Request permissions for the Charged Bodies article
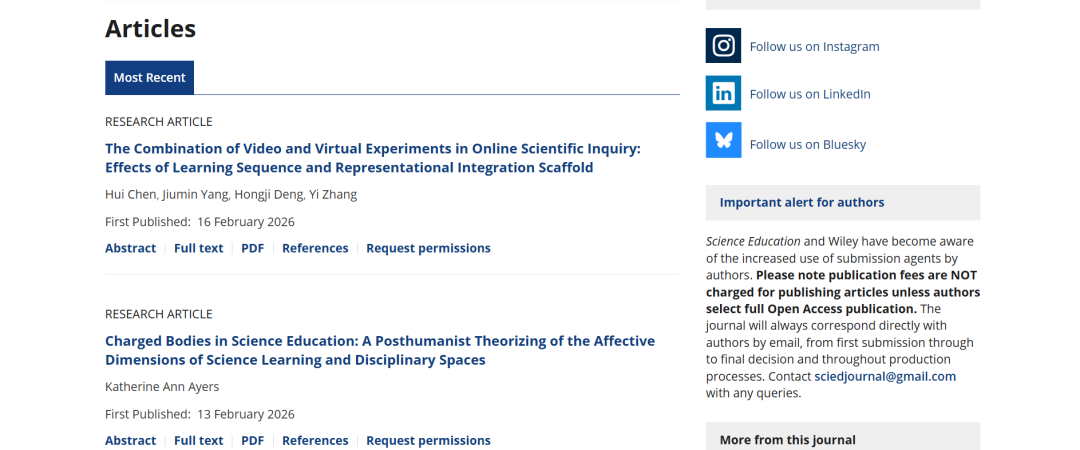This screenshot has width=1080, height=450. tap(428, 440)
